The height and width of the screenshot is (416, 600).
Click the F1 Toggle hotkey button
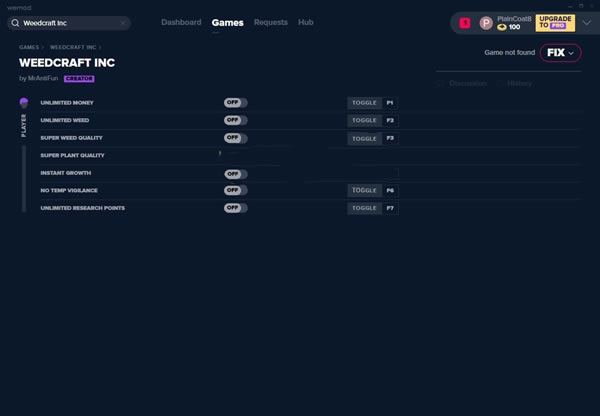tap(364, 103)
